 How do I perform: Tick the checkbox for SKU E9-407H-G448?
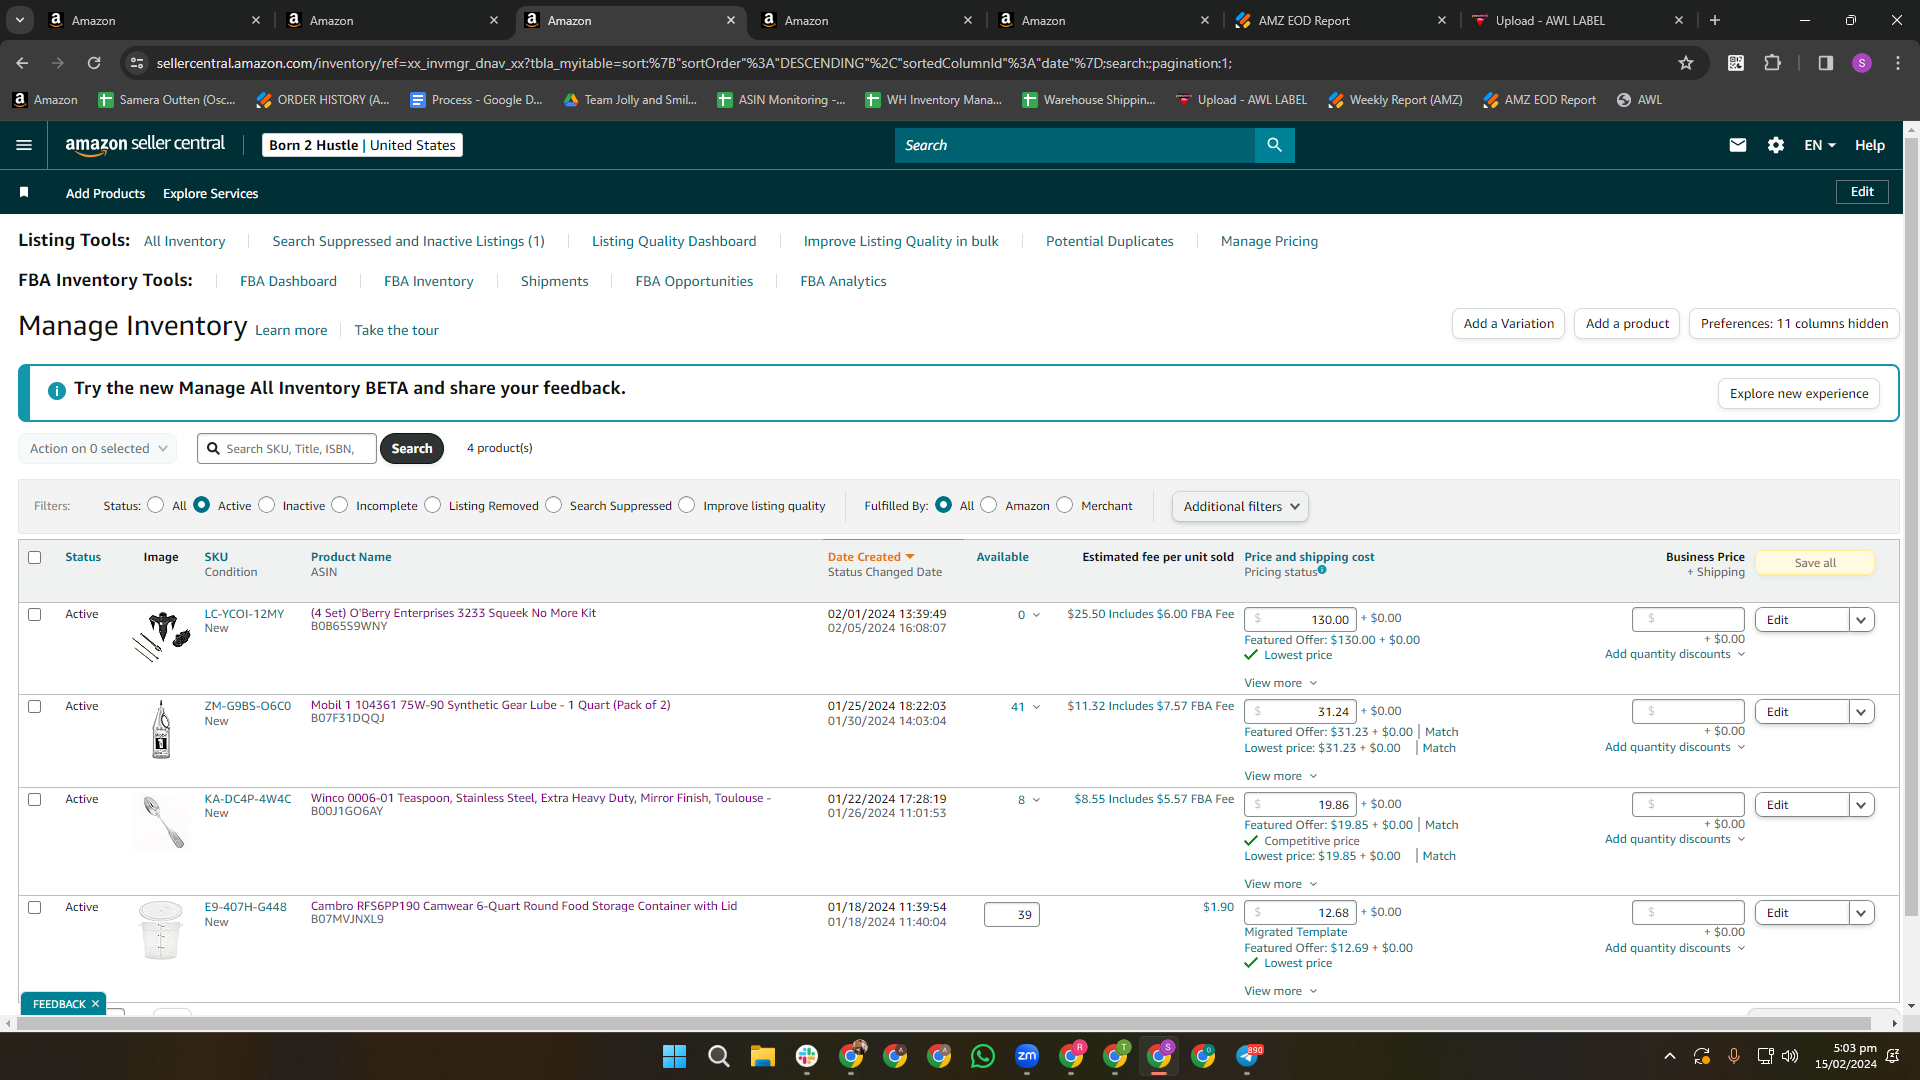(x=35, y=907)
